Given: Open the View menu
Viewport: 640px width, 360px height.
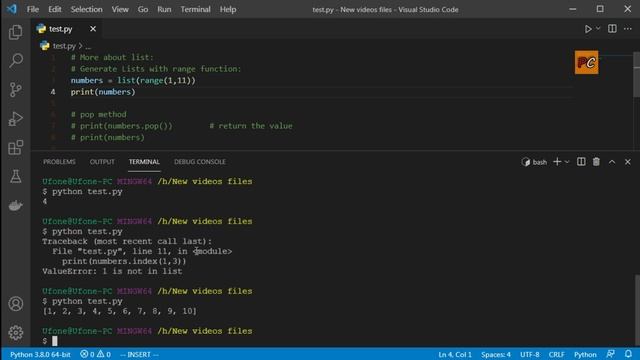Looking at the screenshot, I should 120,9.
